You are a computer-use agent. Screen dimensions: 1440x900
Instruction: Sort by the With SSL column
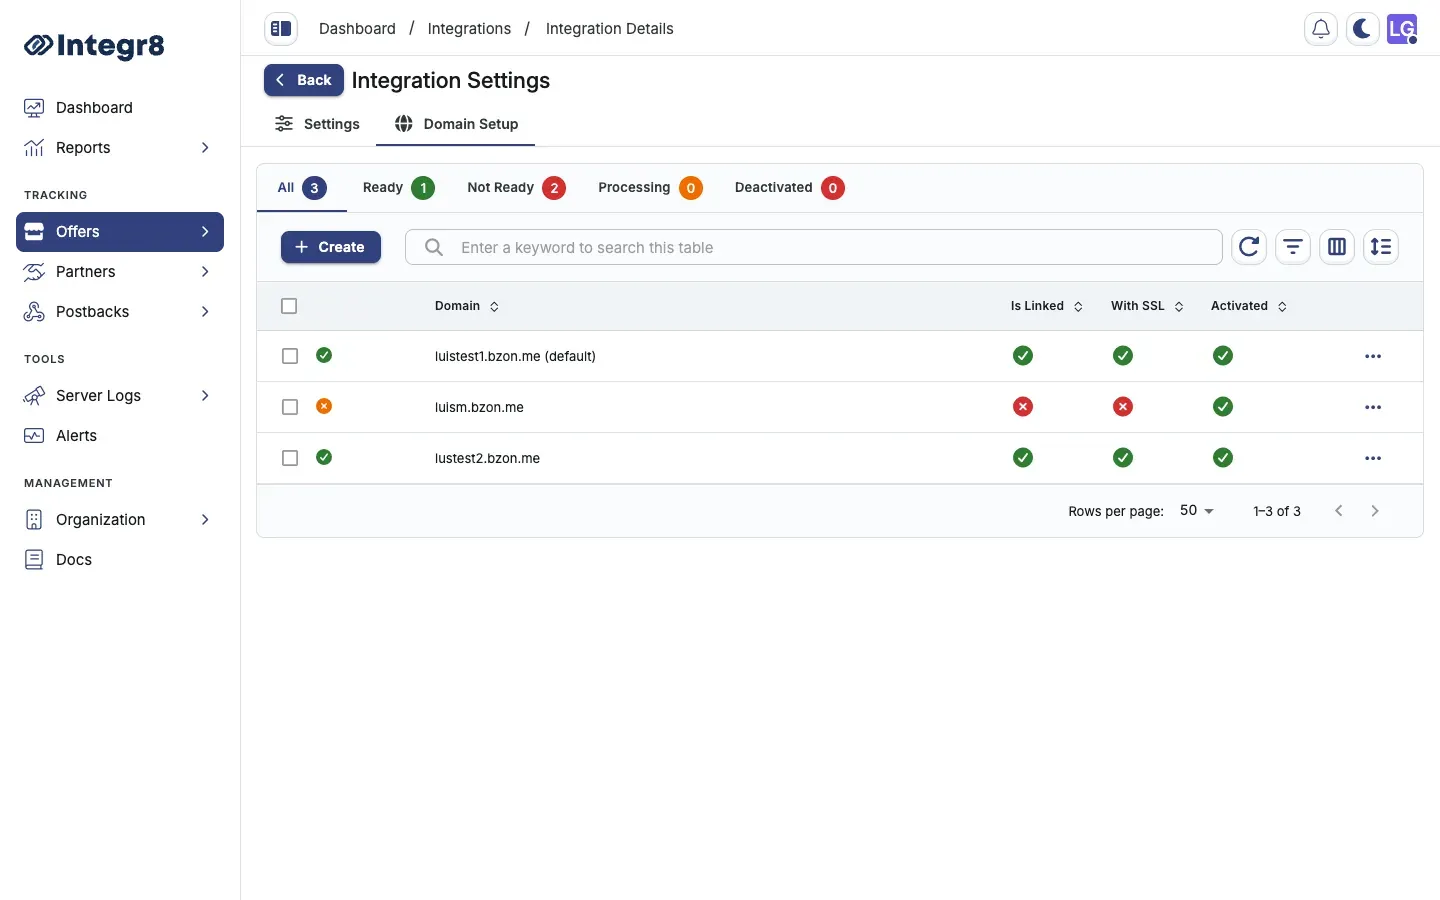point(1147,306)
